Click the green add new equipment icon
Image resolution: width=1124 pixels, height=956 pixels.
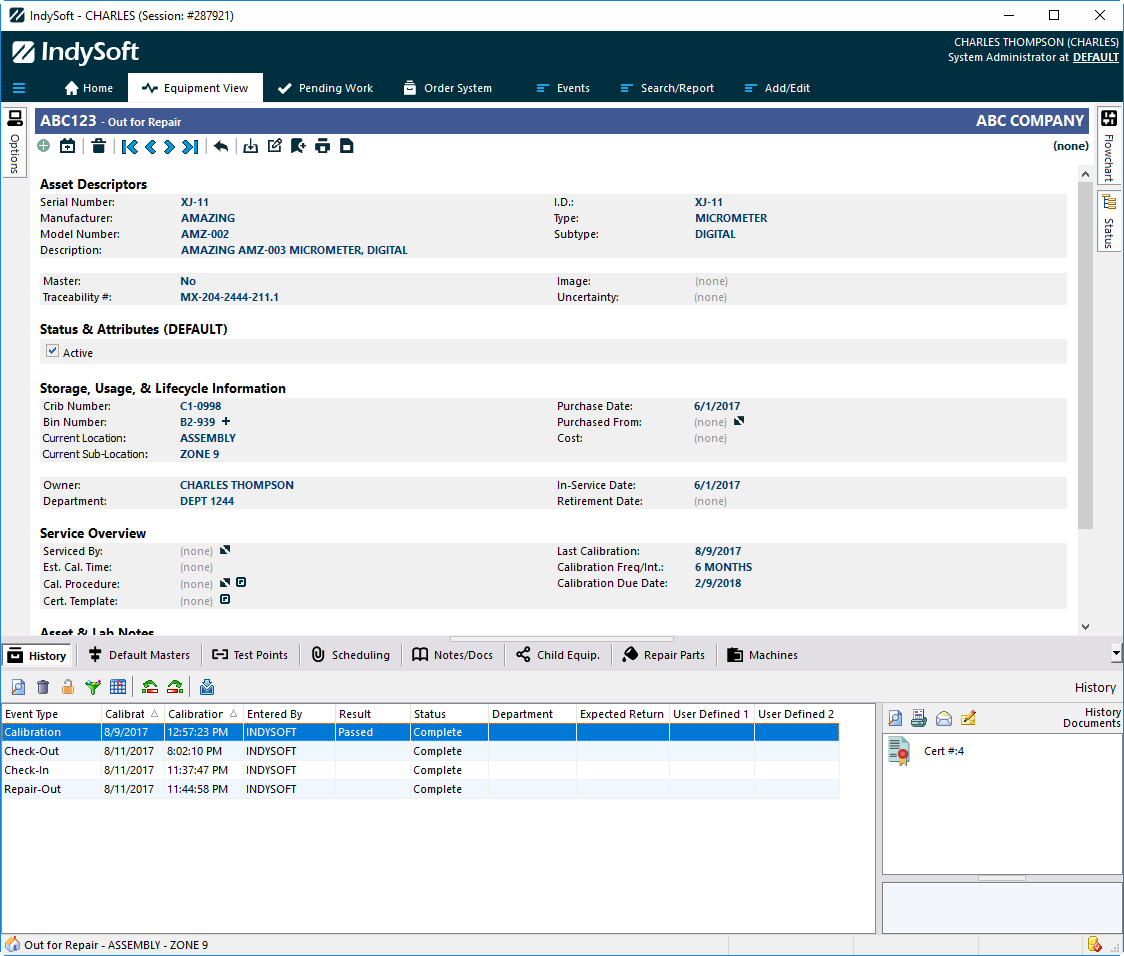[44, 146]
